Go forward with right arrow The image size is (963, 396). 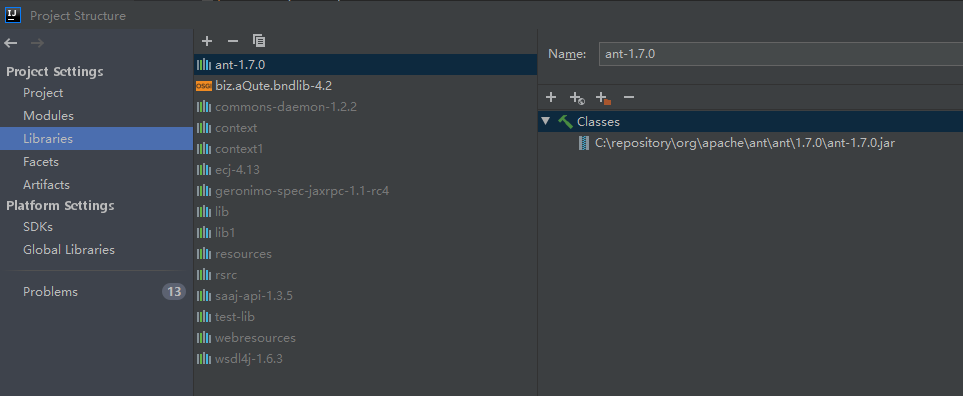point(37,43)
